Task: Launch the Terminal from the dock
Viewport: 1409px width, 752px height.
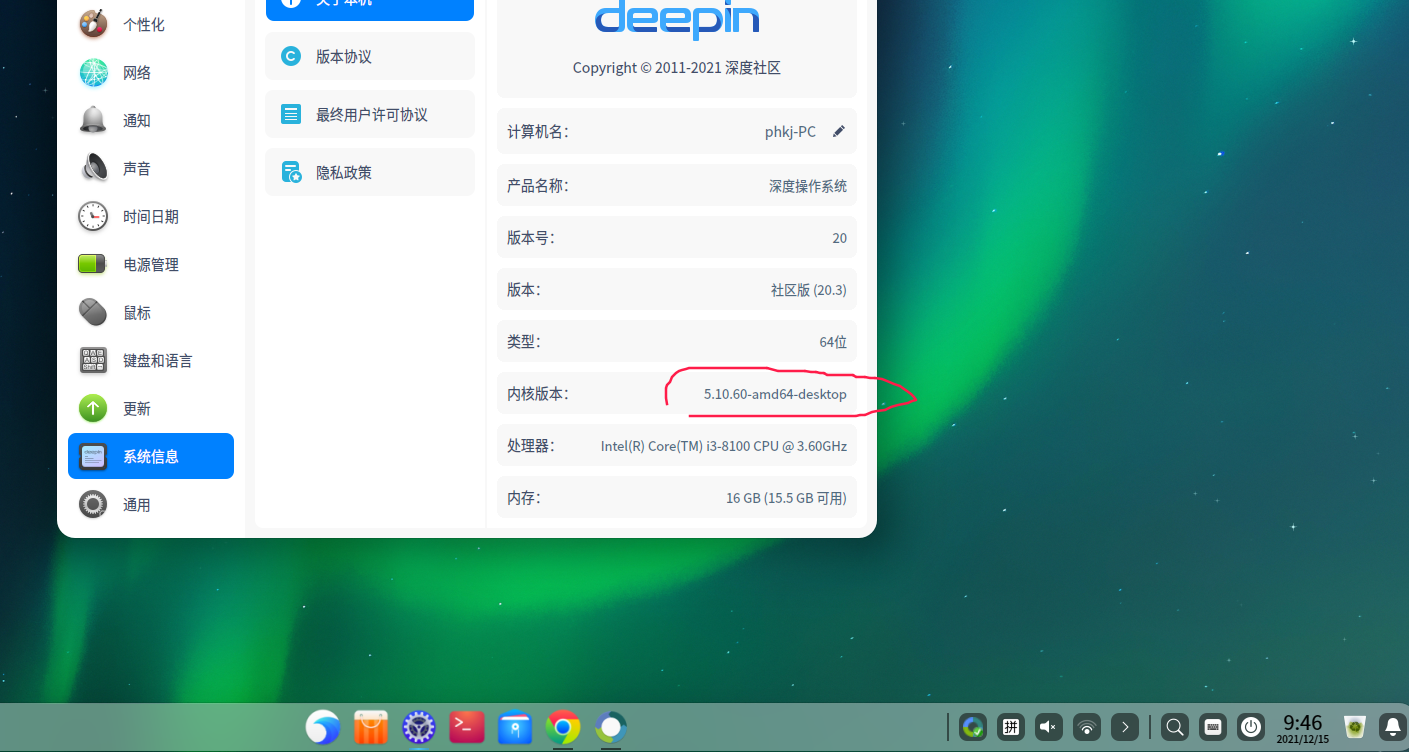Action: pos(466,727)
